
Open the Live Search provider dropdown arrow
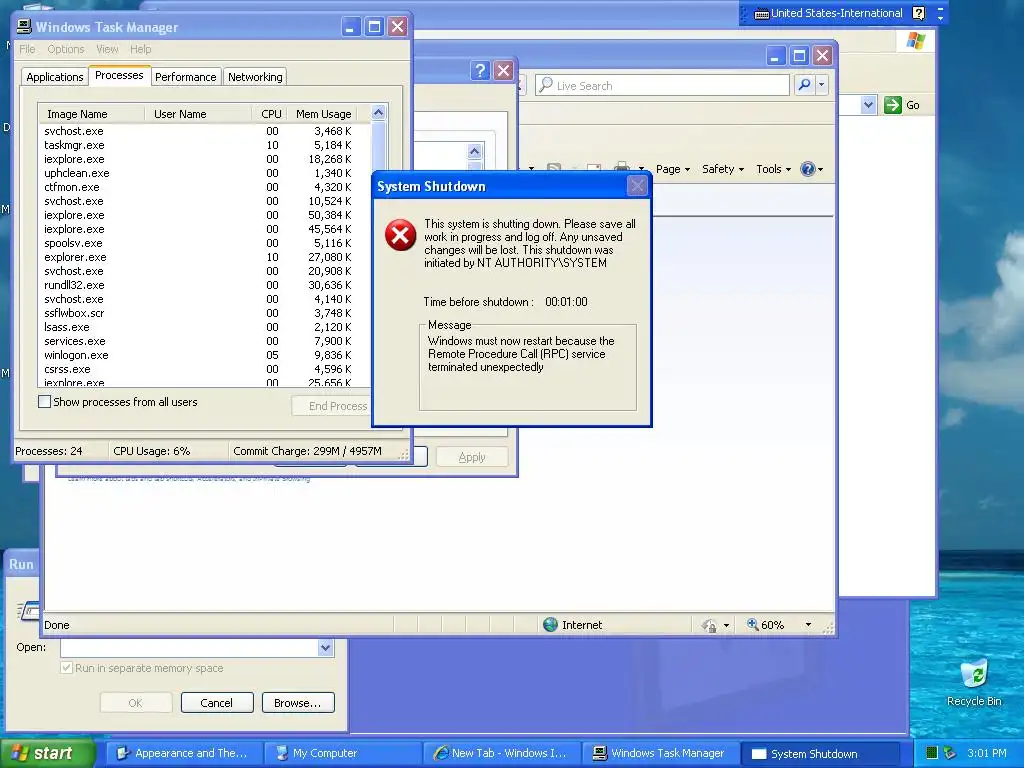coord(822,85)
